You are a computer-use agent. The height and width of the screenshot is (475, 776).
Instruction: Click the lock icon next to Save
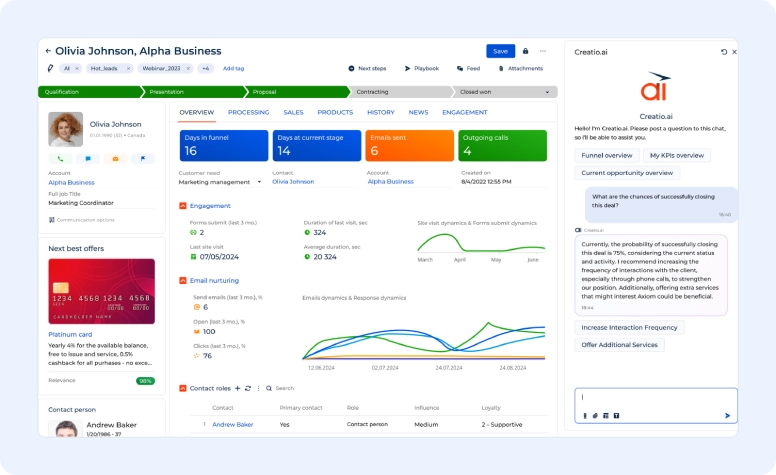pyautogui.click(x=526, y=51)
